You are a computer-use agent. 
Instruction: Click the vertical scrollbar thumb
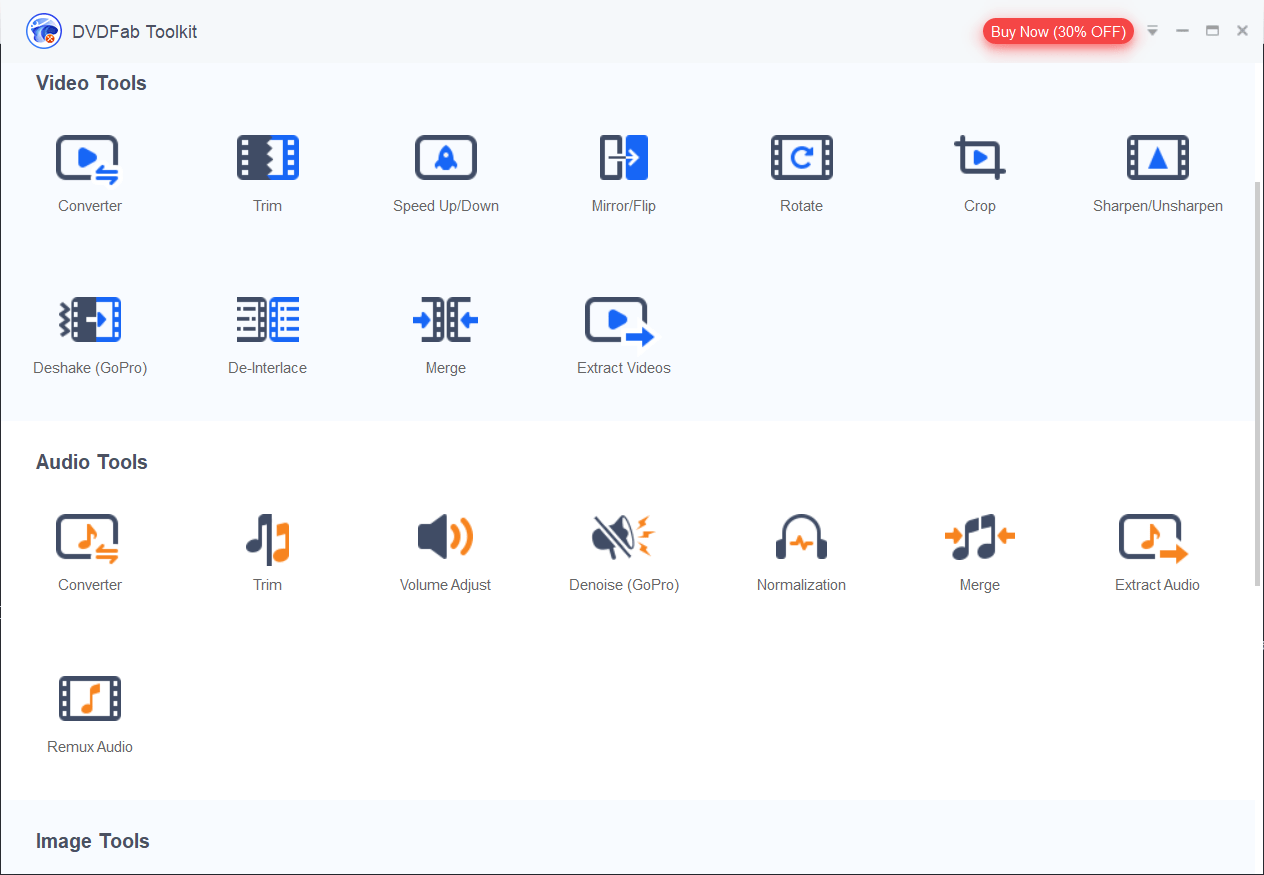pos(1258,384)
